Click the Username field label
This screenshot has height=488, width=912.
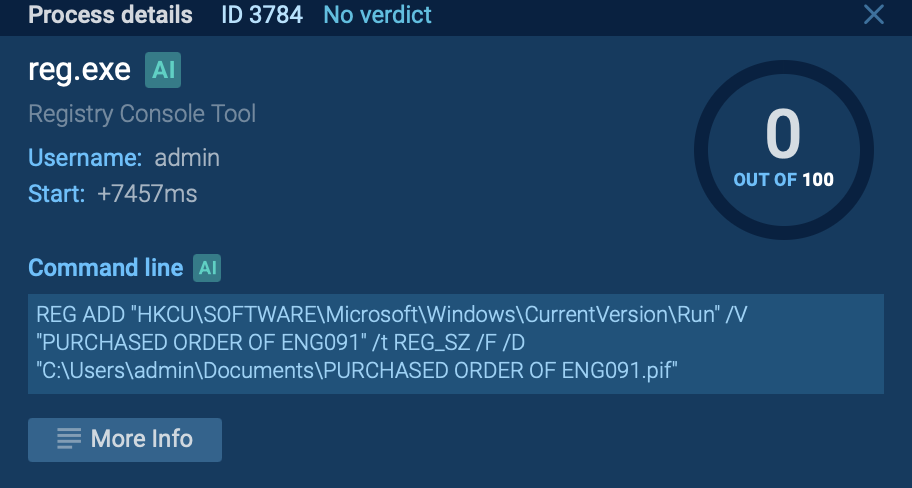85,157
